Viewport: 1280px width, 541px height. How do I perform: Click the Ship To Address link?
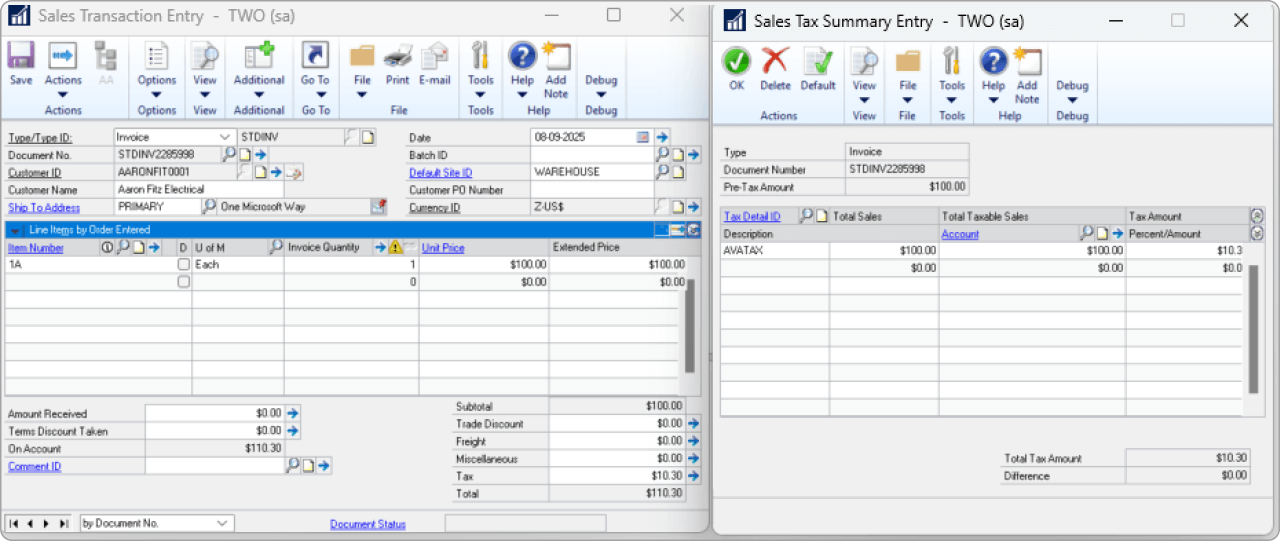coord(44,207)
